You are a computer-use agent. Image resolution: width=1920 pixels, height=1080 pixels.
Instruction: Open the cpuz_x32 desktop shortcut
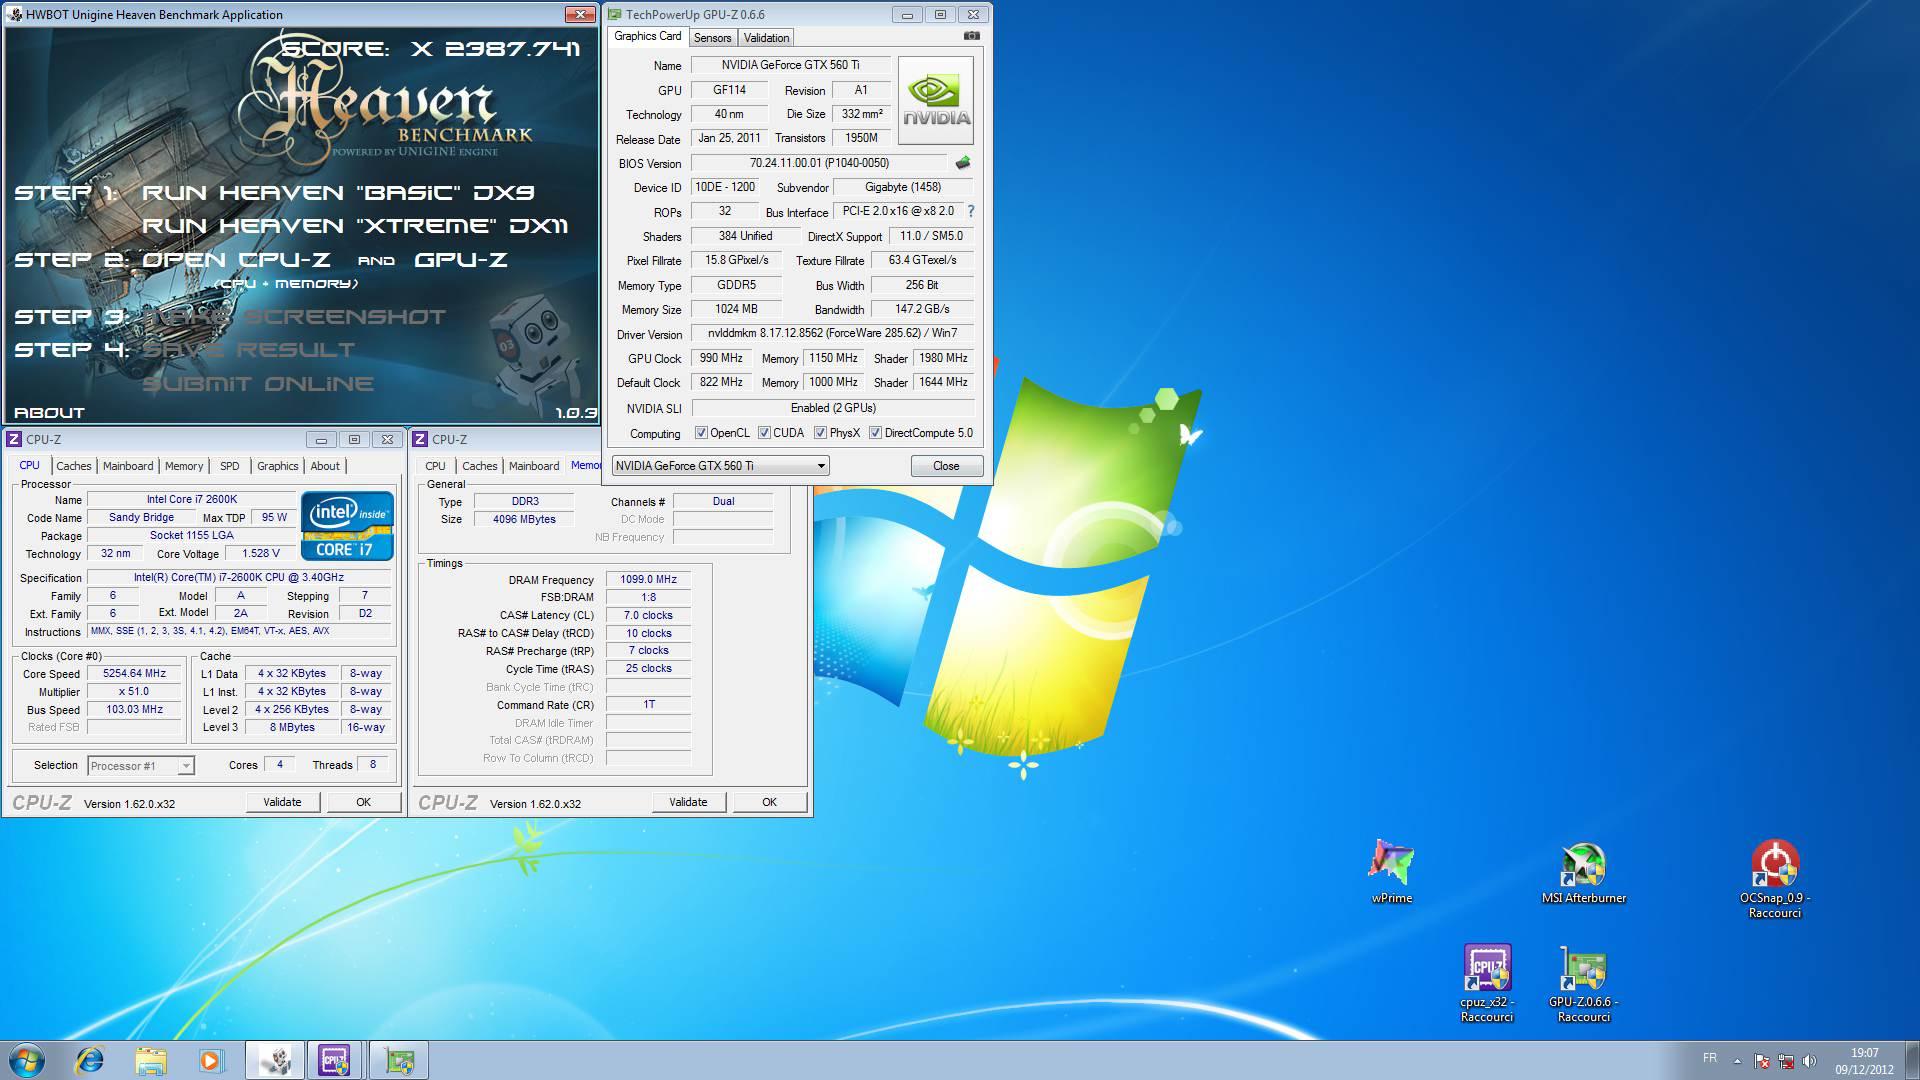1487,983
